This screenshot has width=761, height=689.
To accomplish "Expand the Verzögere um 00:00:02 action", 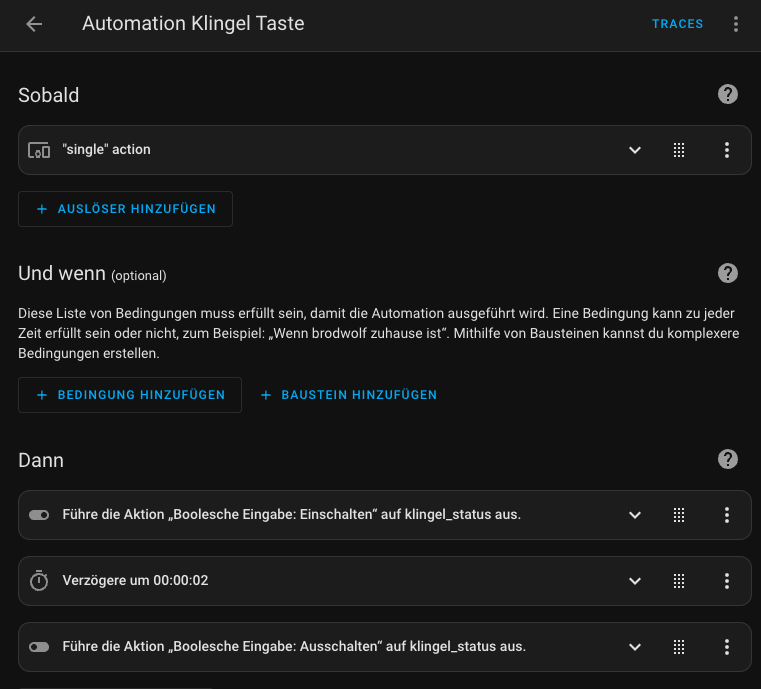I will (634, 581).
